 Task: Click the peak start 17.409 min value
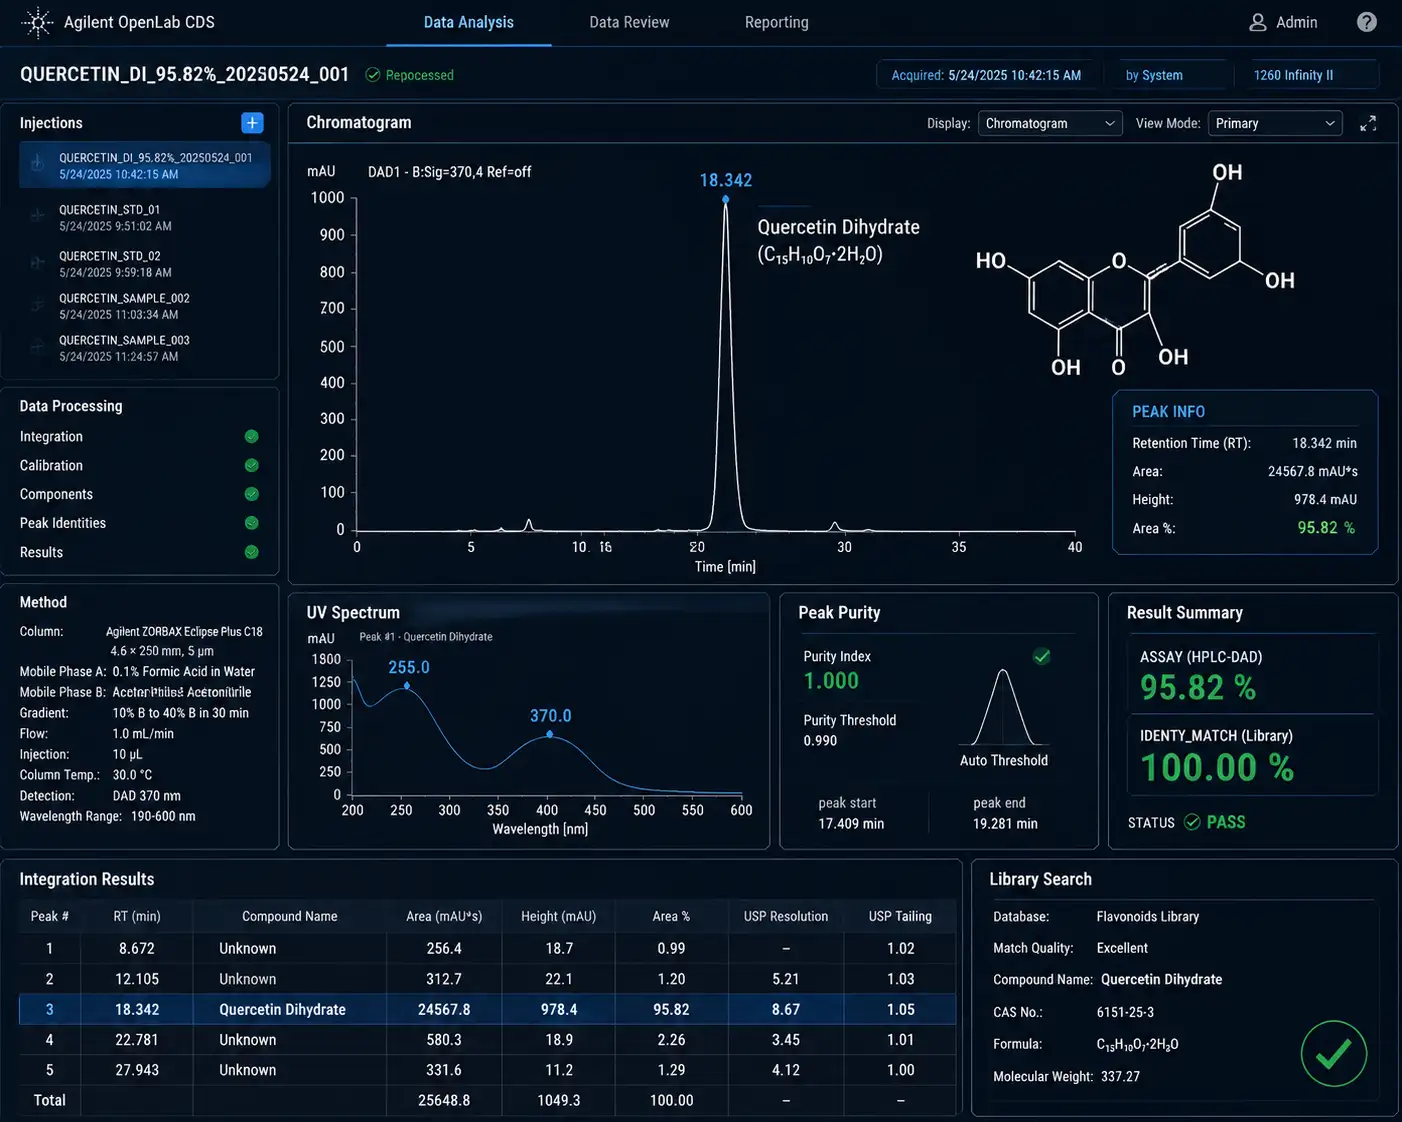(851, 824)
